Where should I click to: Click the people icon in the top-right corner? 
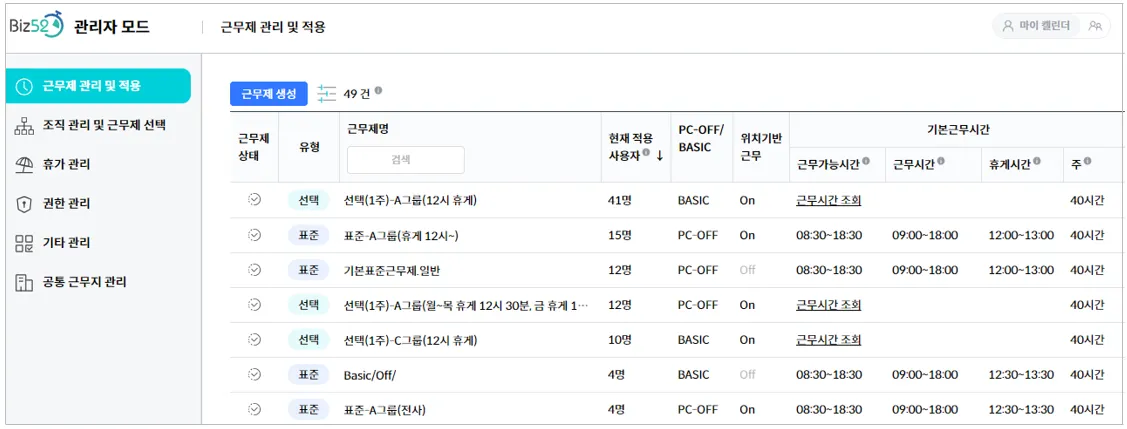pos(1095,27)
